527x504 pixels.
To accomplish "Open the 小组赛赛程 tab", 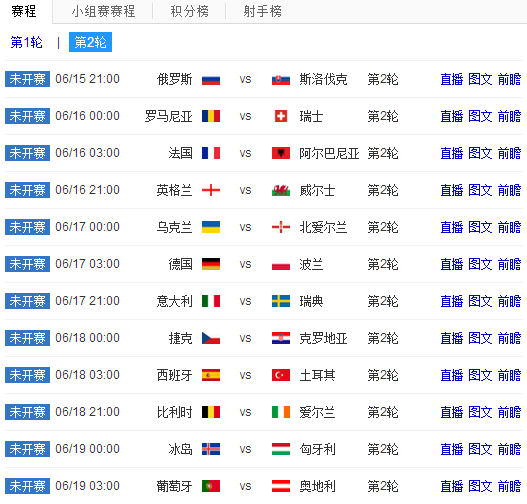I will [x=103, y=11].
